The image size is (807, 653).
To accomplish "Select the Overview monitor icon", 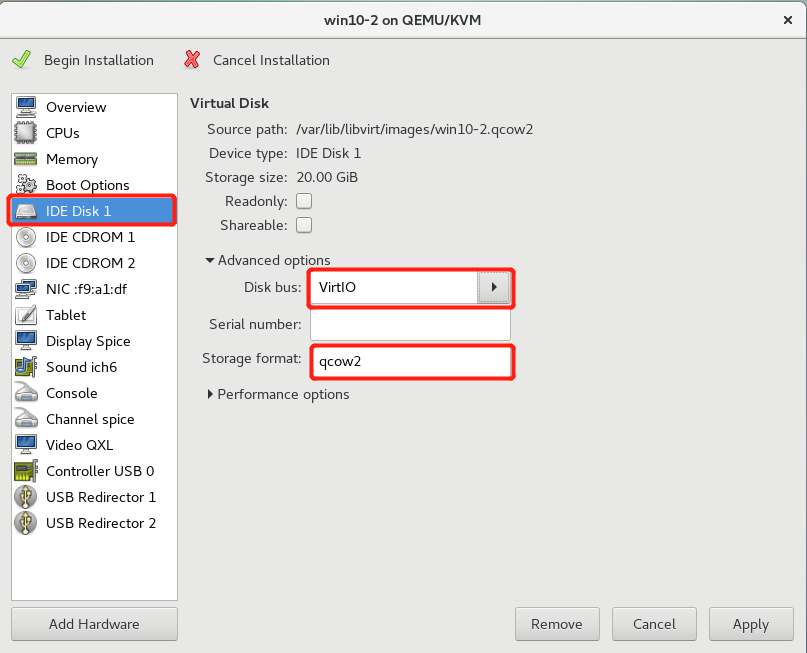I will (26, 107).
